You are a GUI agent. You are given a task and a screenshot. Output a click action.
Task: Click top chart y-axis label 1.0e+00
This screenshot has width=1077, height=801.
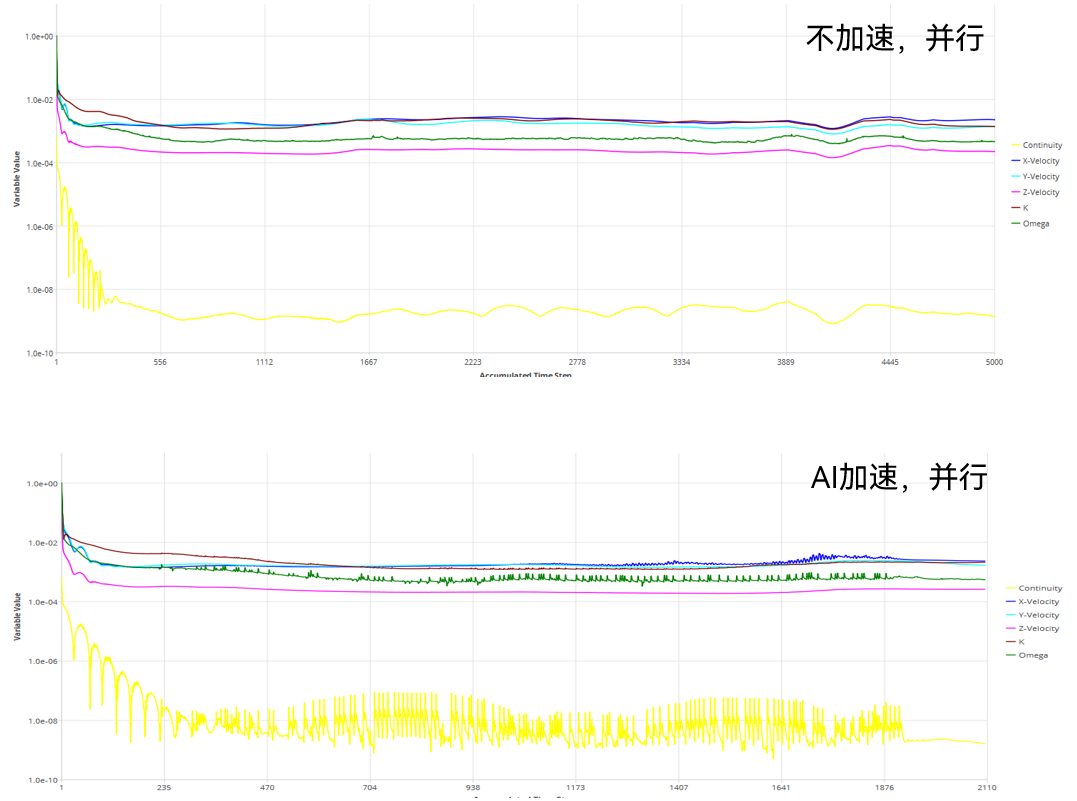click(x=39, y=36)
